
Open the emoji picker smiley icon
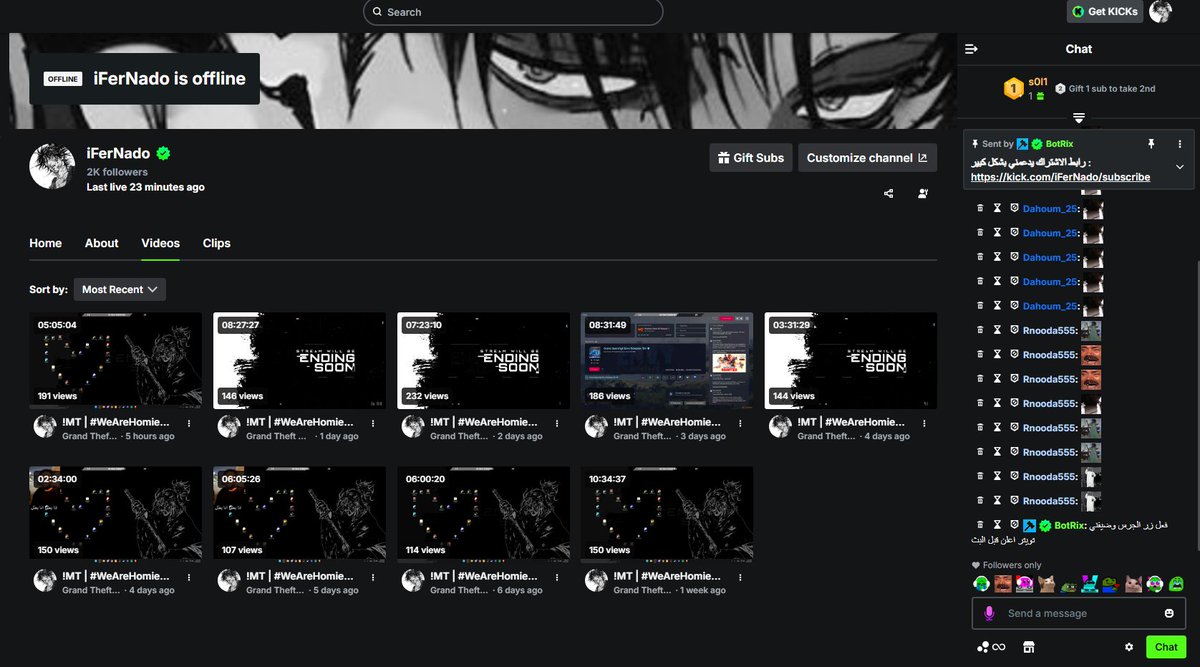[x=1169, y=613]
